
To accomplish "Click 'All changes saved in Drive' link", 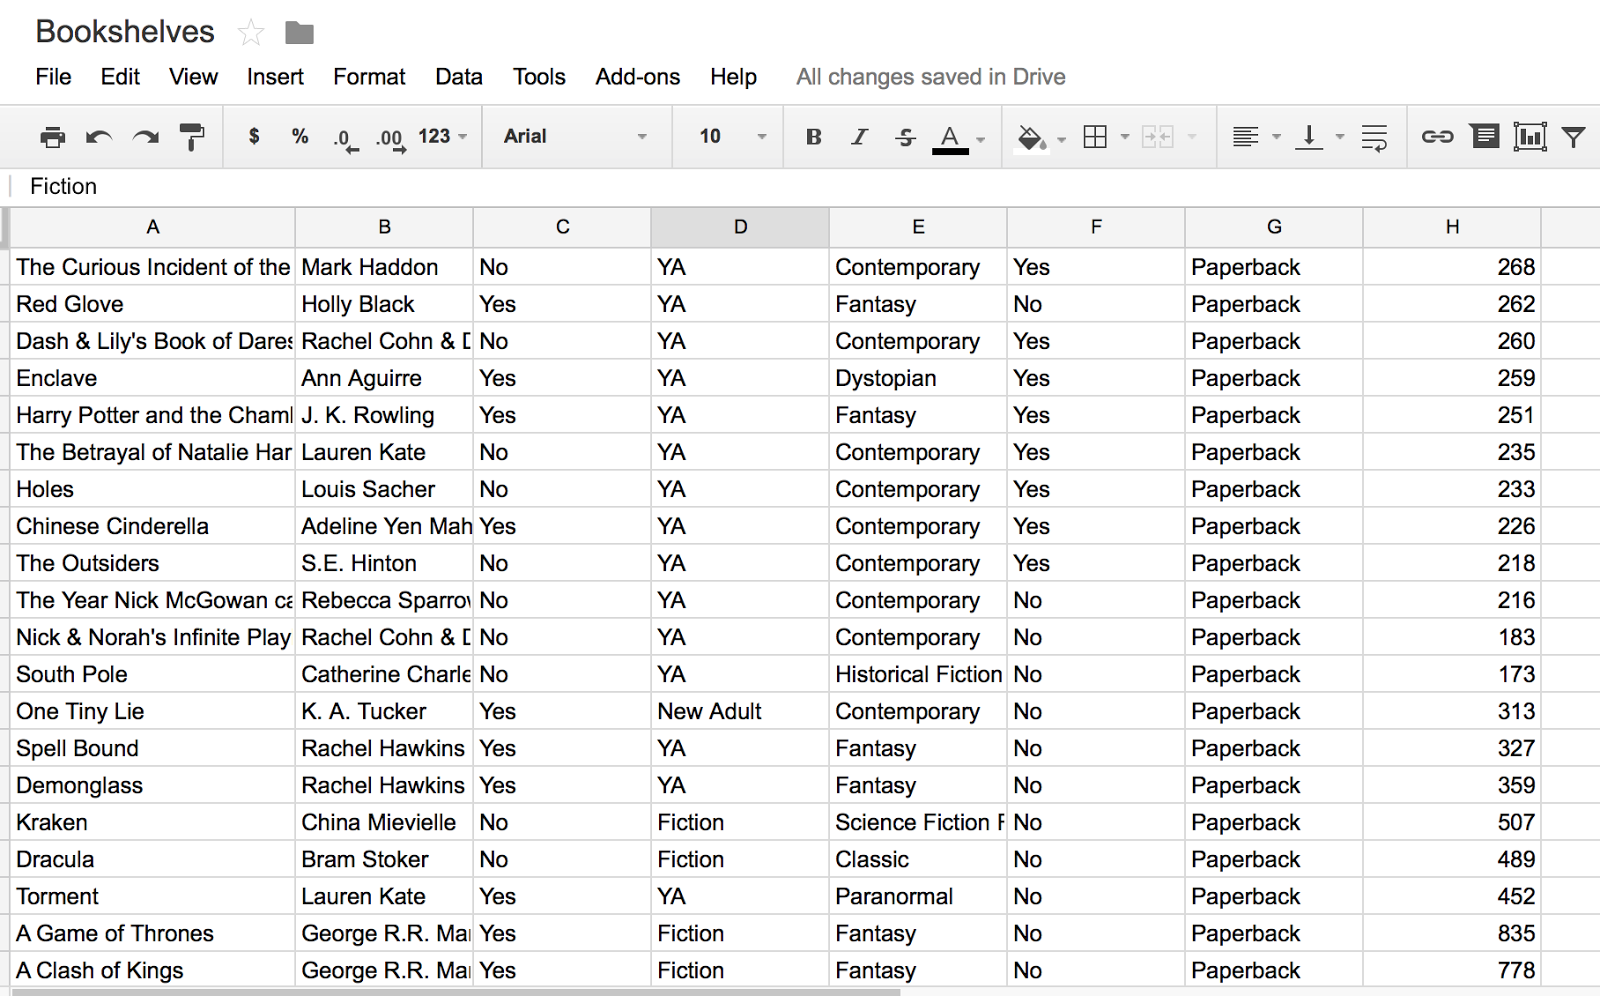I will pyautogui.click(x=930, y=77).
